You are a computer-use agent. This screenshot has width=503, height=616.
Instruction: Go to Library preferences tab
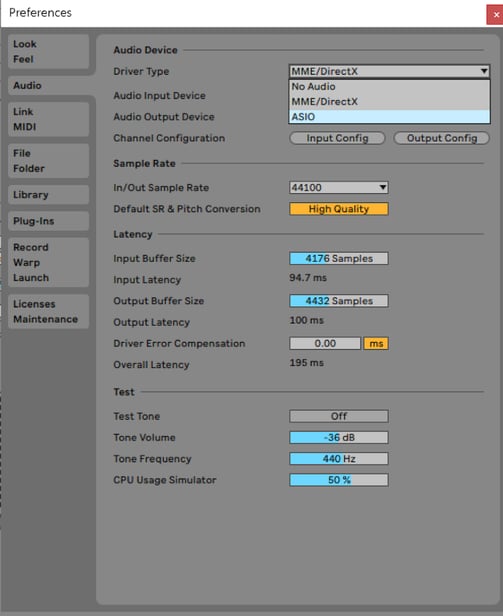pos(48,194)
